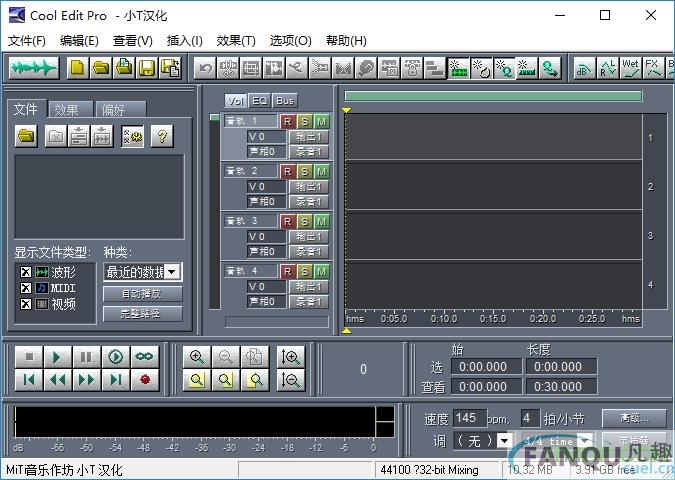Click track 2 录音1 button

coord(309,201)
